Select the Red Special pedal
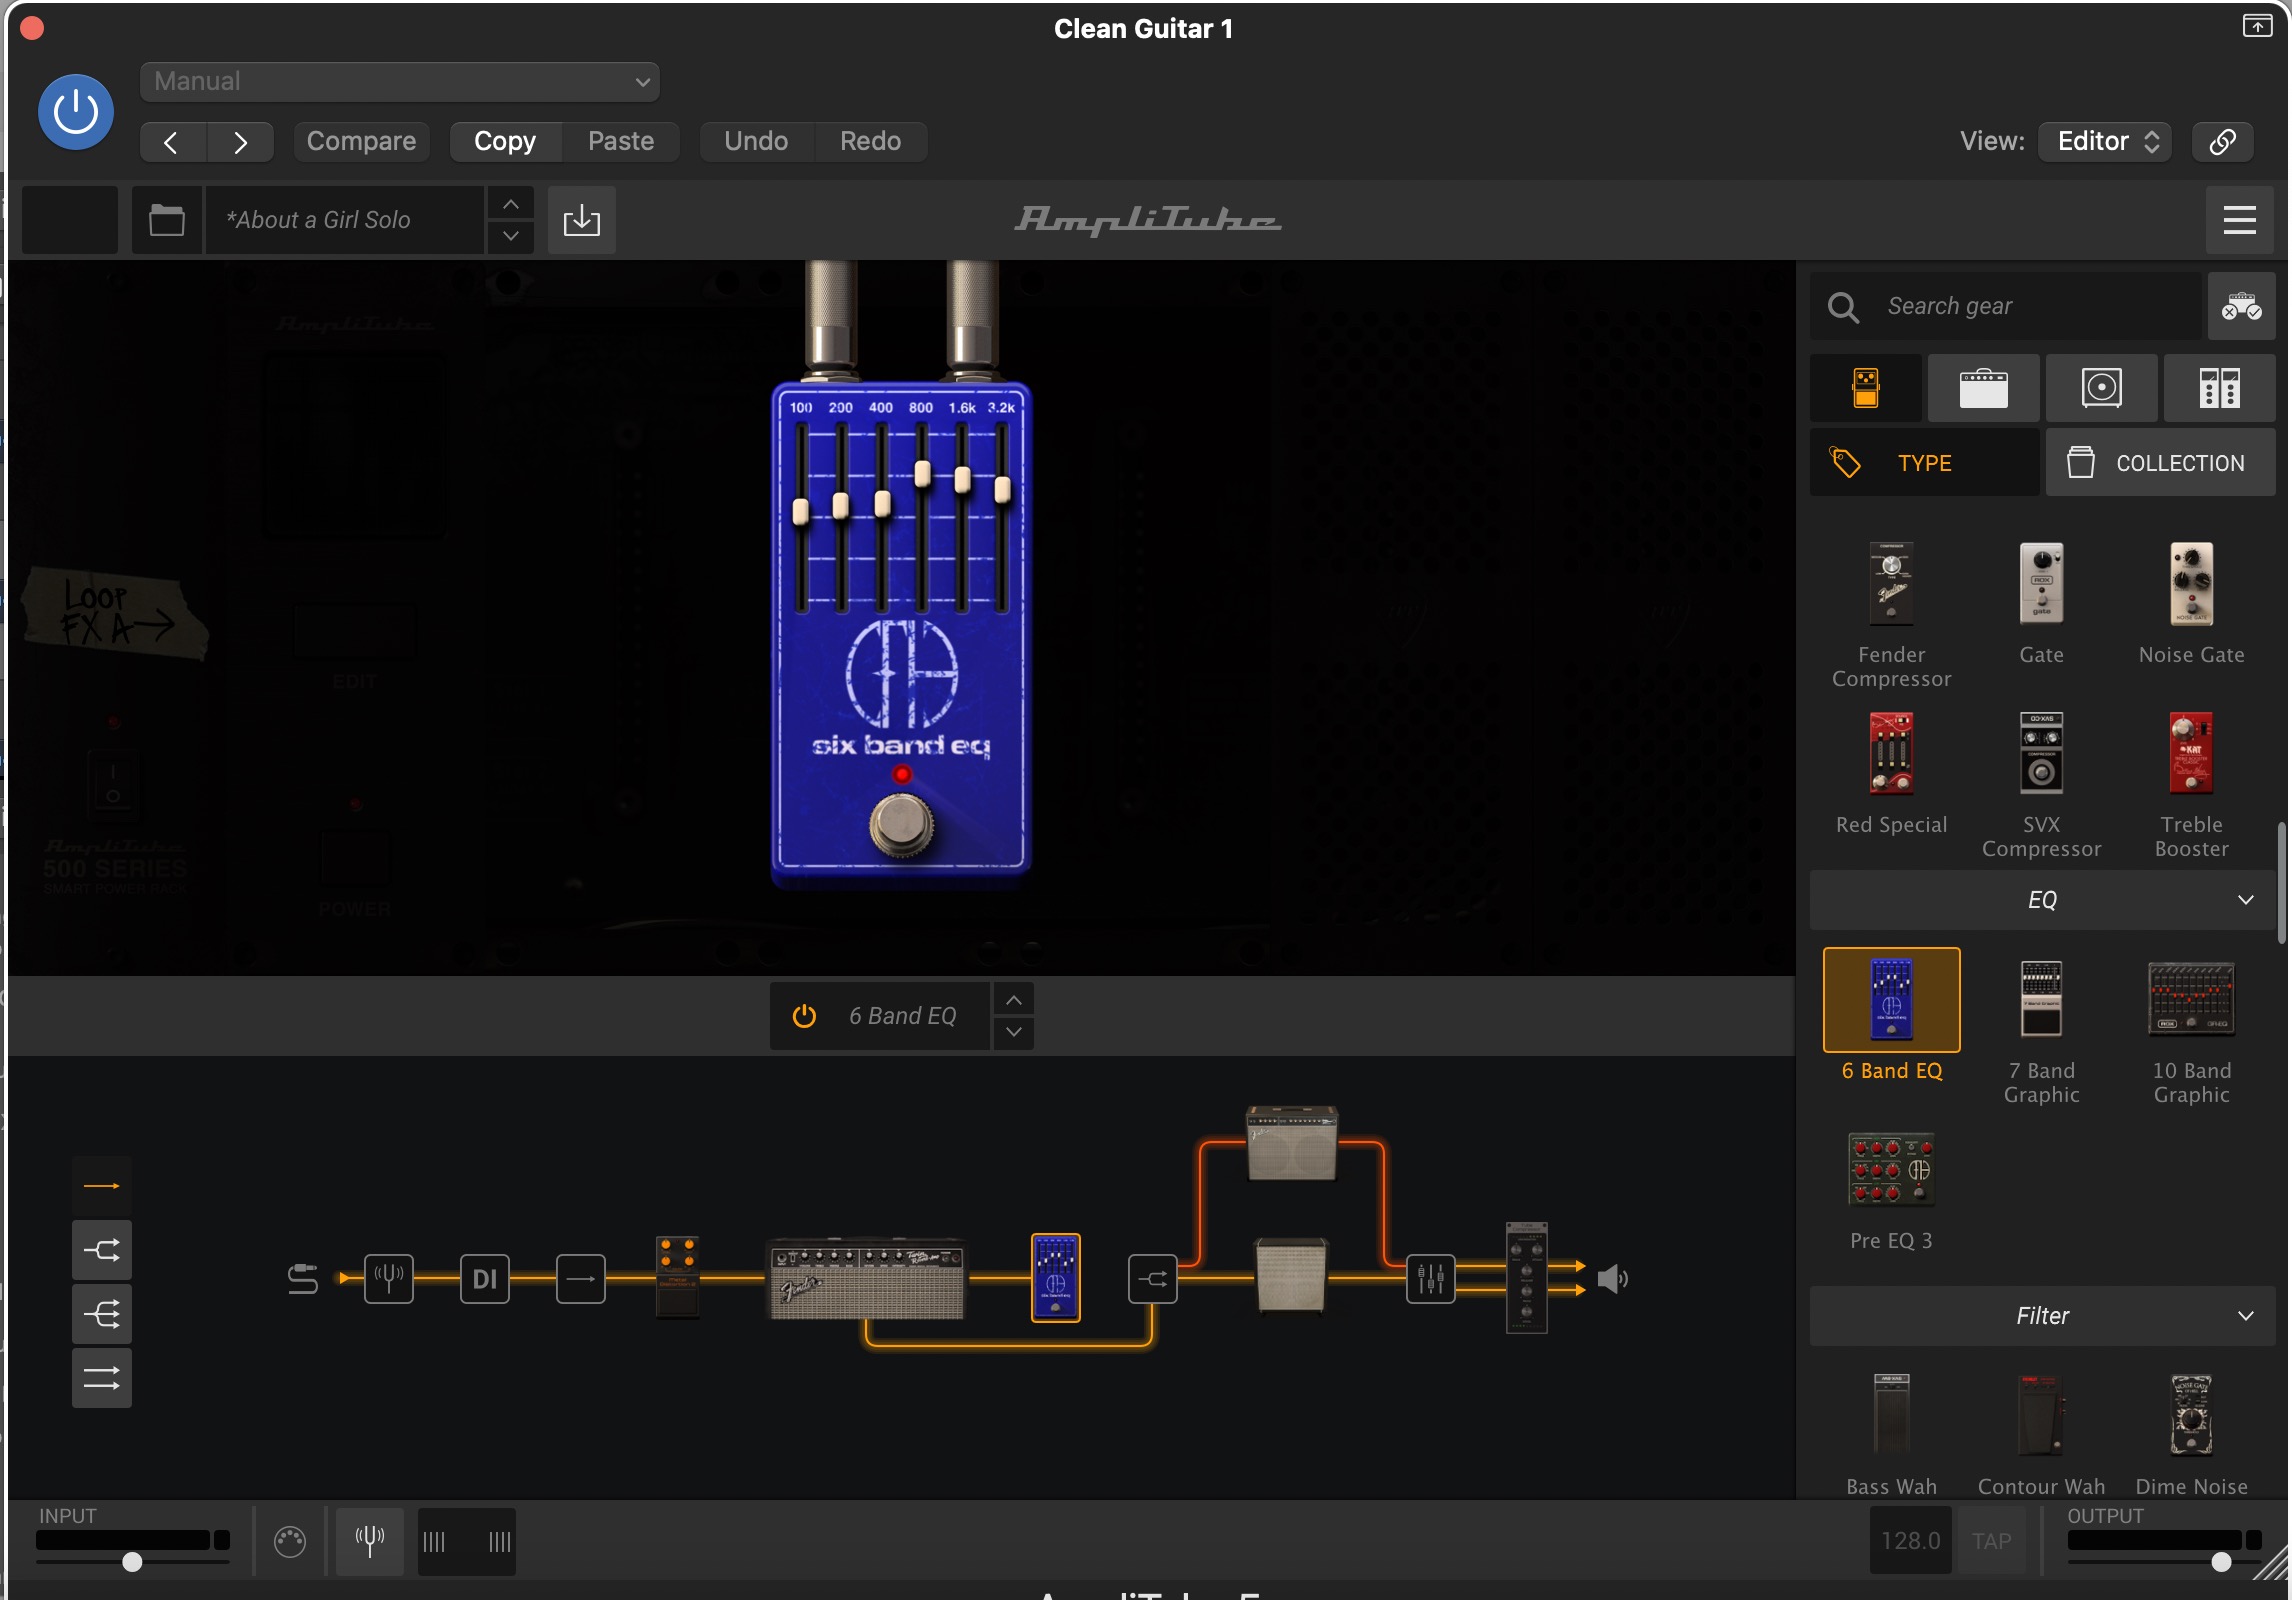Screen dimensions: 2292x1600 (x=1892, y=774)
